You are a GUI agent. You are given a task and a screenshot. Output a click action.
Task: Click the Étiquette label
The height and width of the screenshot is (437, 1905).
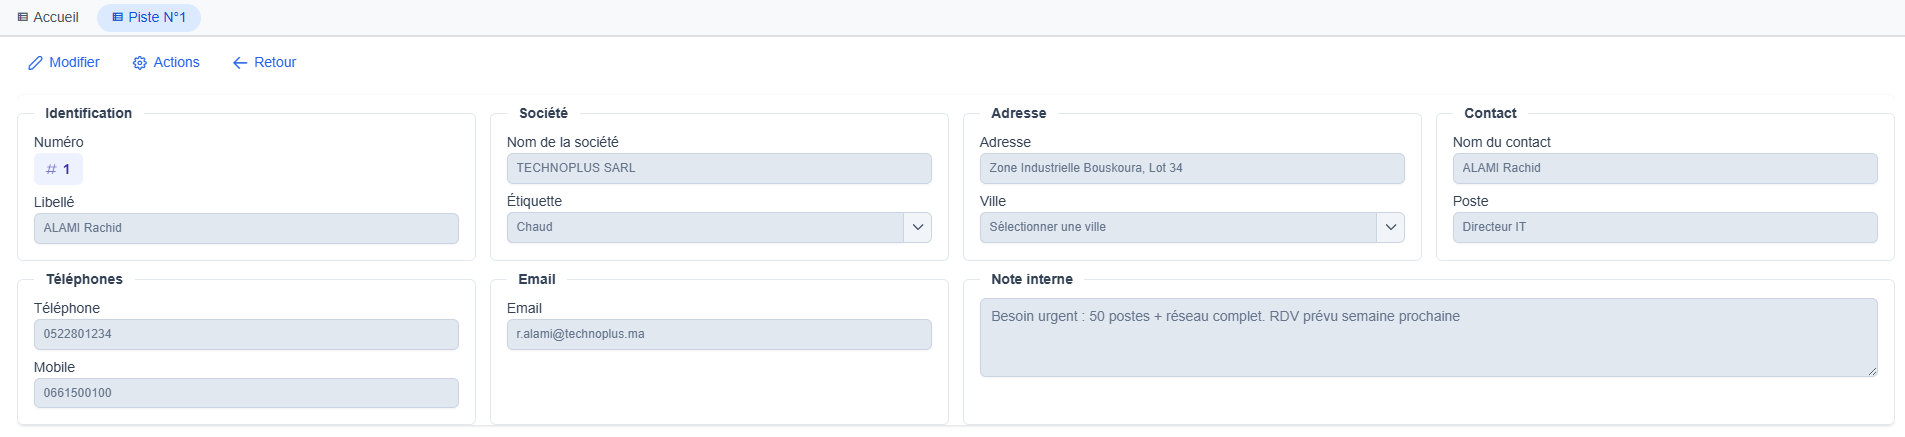[534, 201]
